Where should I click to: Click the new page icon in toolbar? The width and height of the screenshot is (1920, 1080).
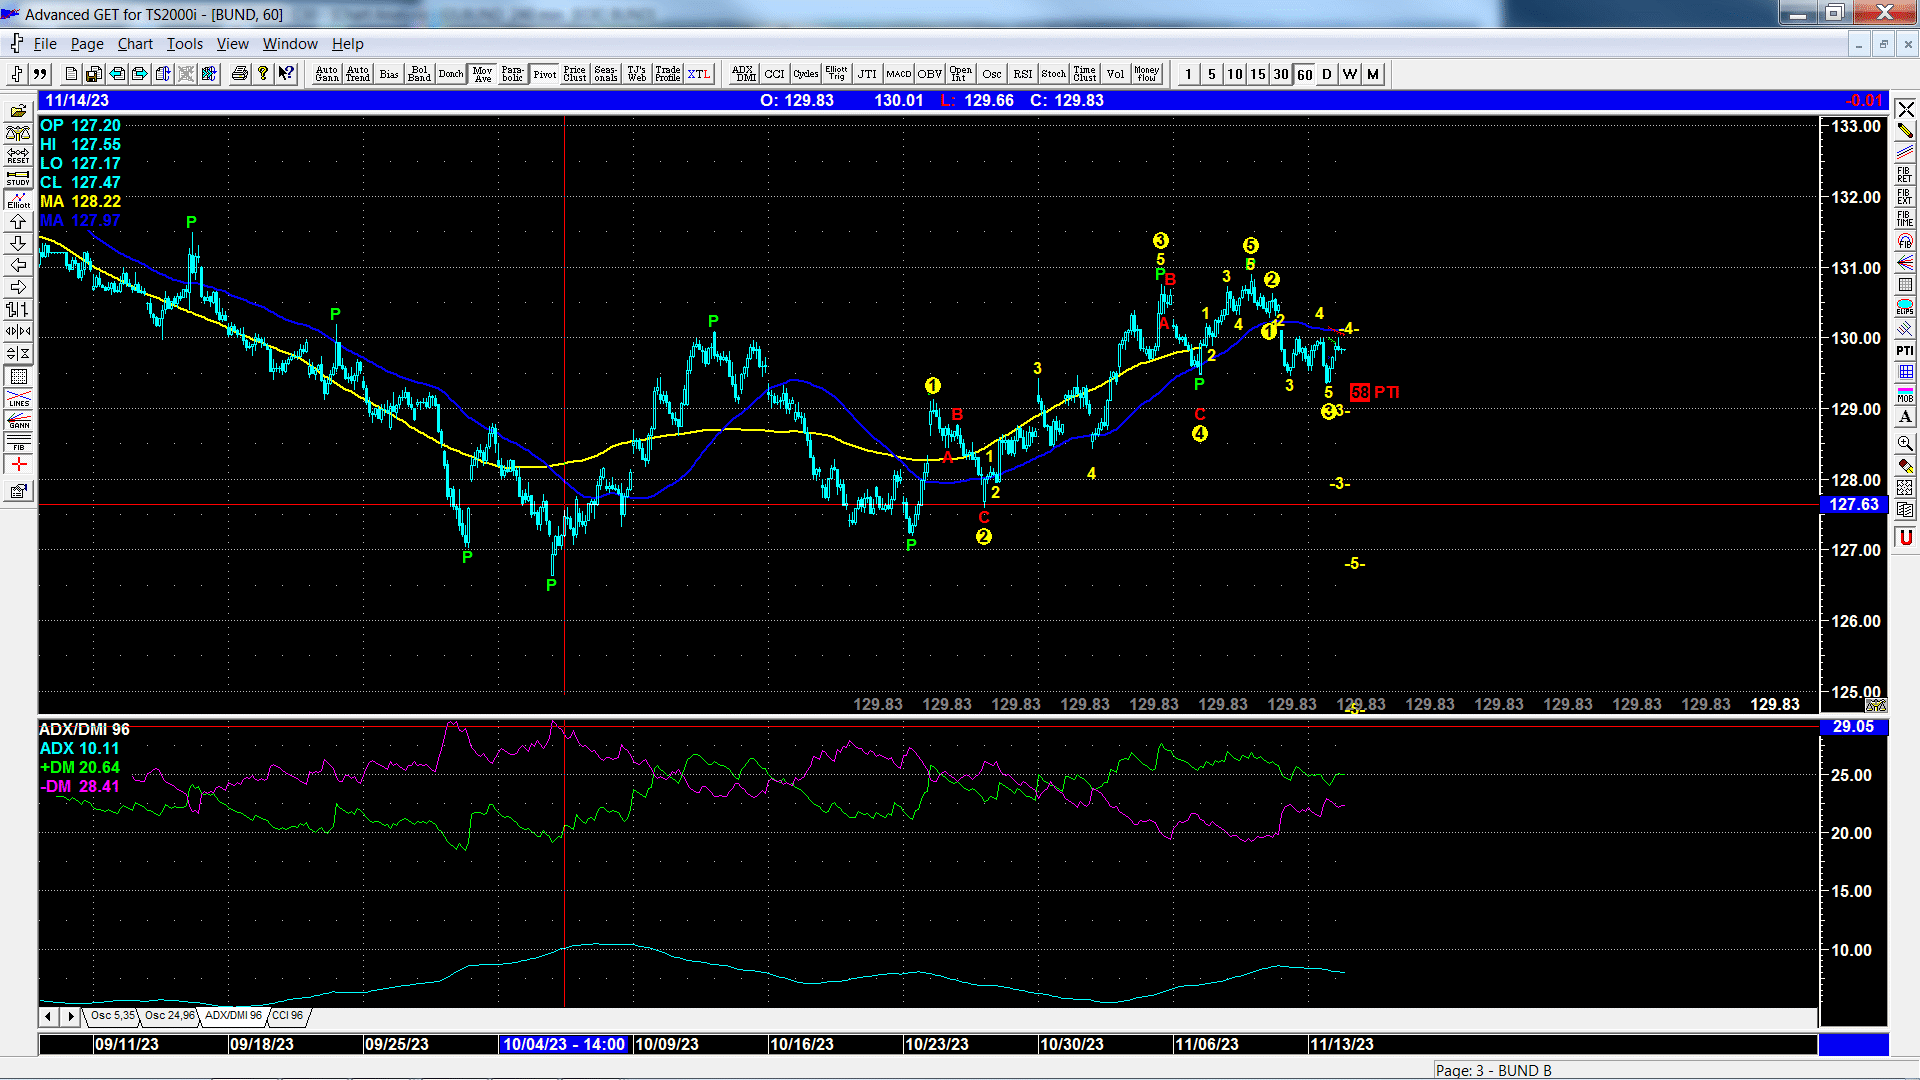tap(71, 74)
